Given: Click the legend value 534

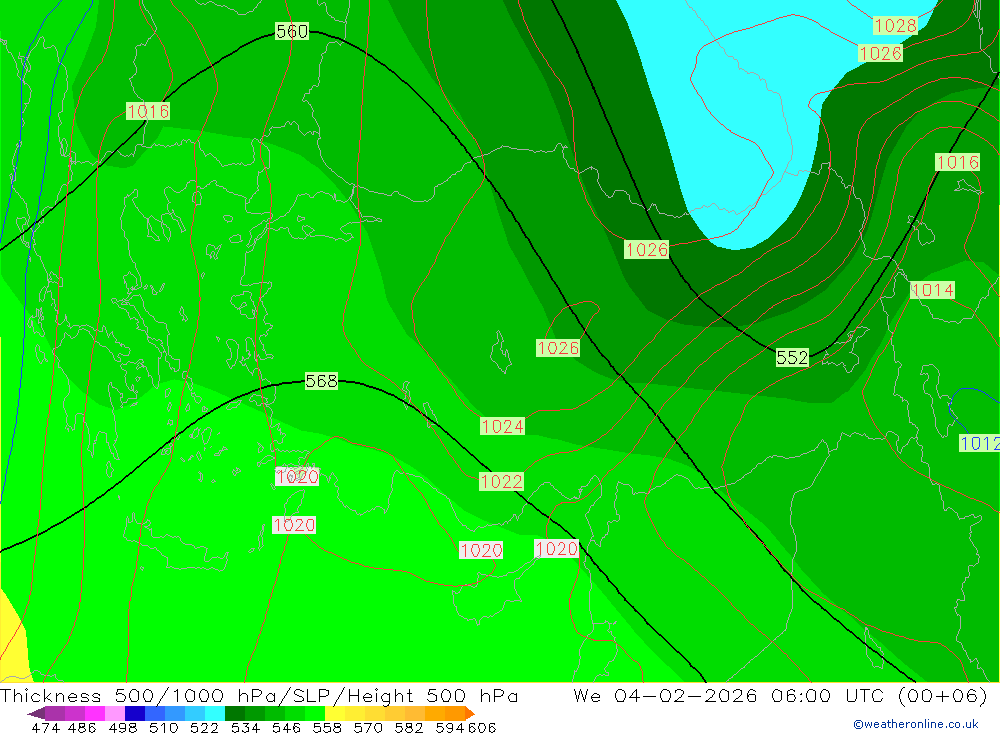Looking at the screenshot, I should coord(246,727).
